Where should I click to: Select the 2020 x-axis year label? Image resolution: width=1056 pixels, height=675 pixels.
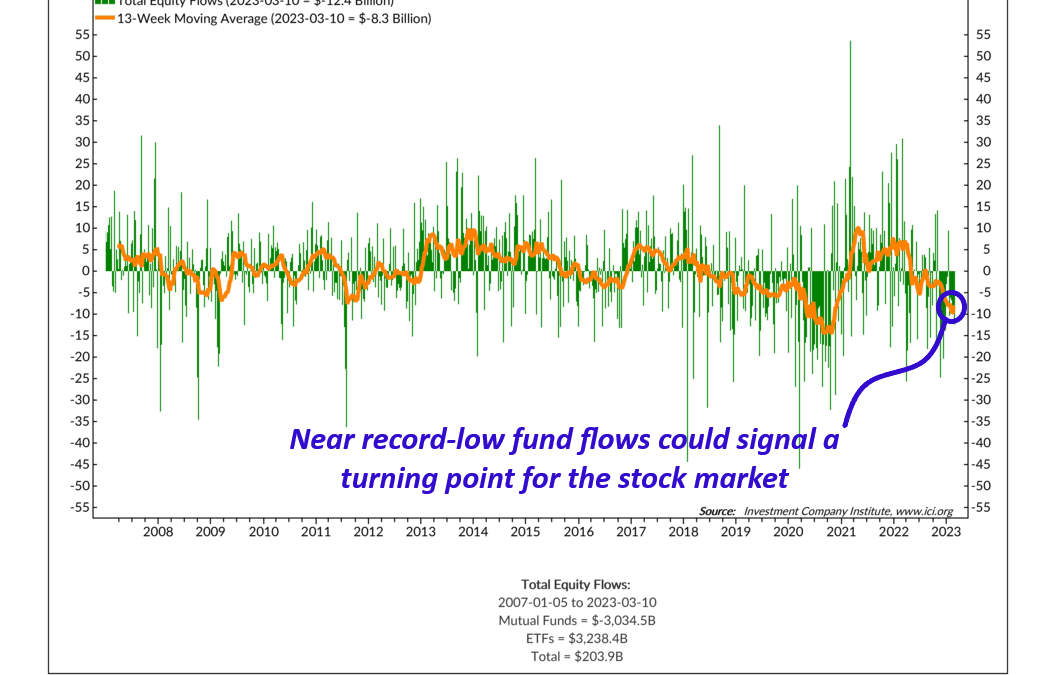(788, 532)
